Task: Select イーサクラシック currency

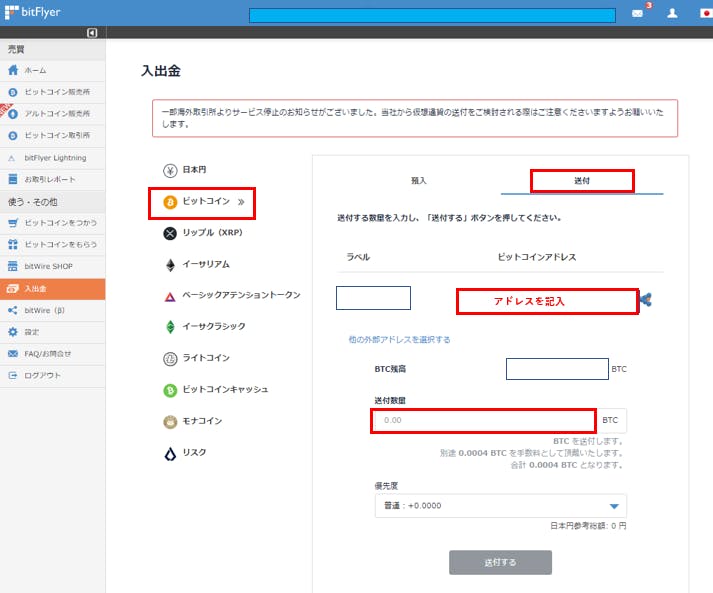Action: (x=204, y=327)
